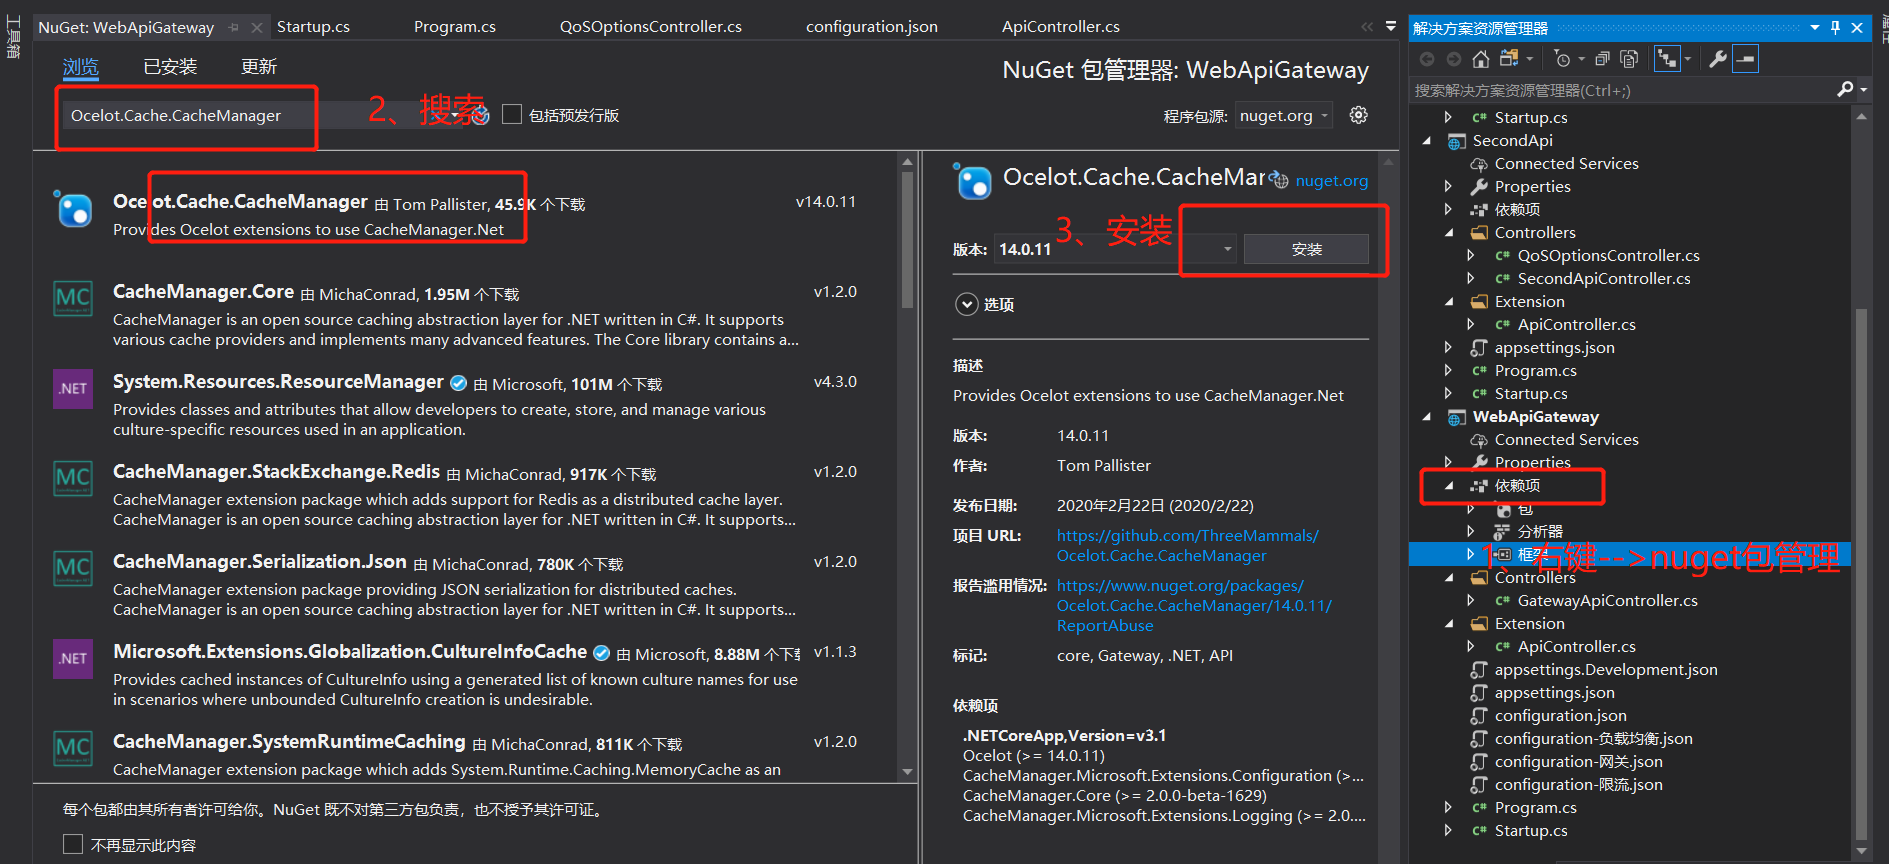
Task: Click the NuGet package search box
Action: point(265,116)
